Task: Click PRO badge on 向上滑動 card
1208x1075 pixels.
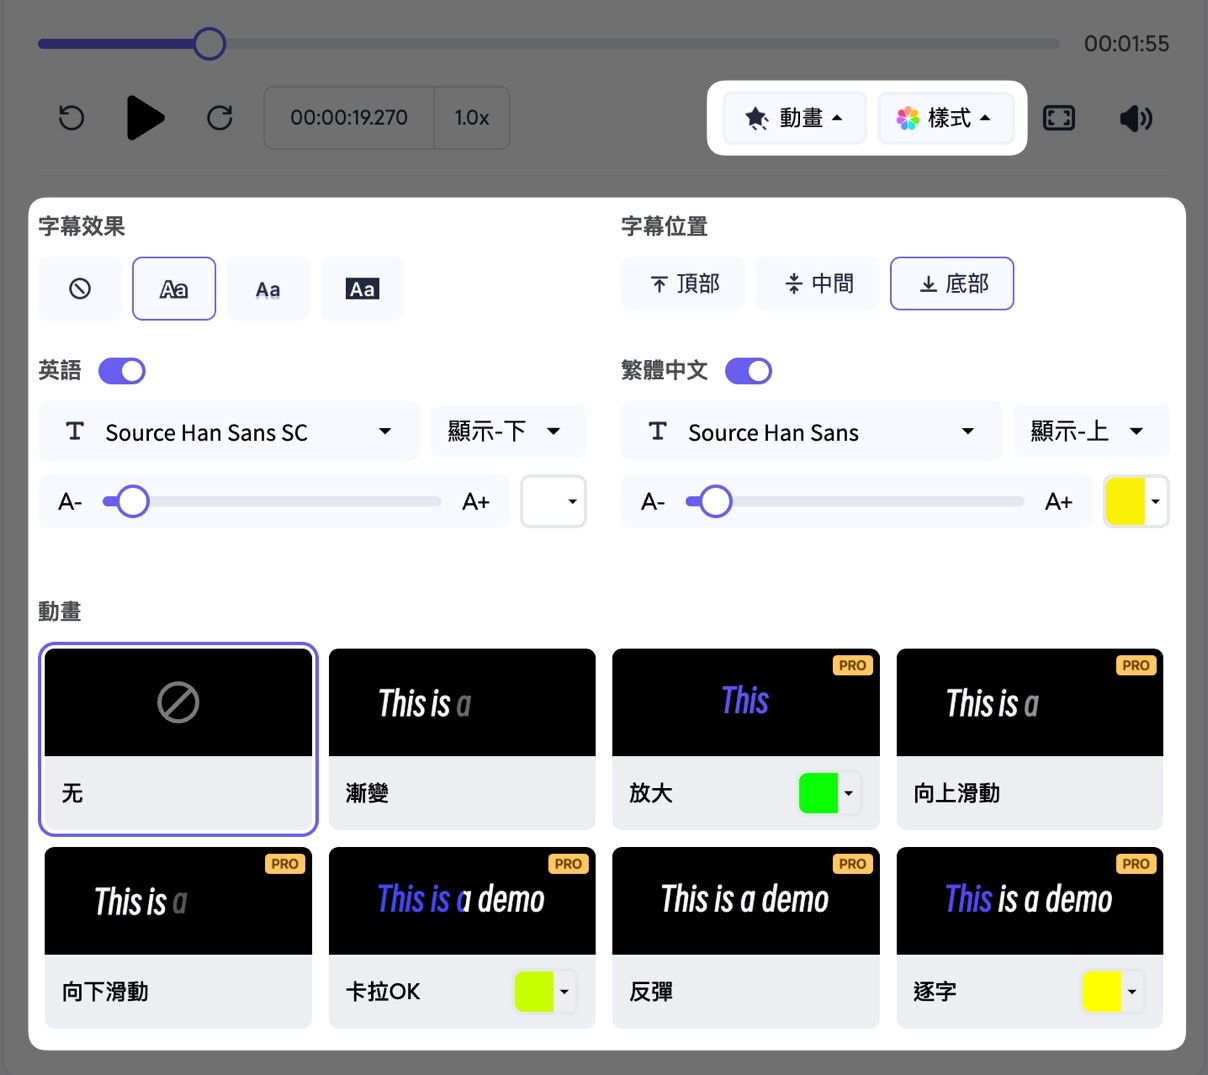Action: pos(1136,665)
